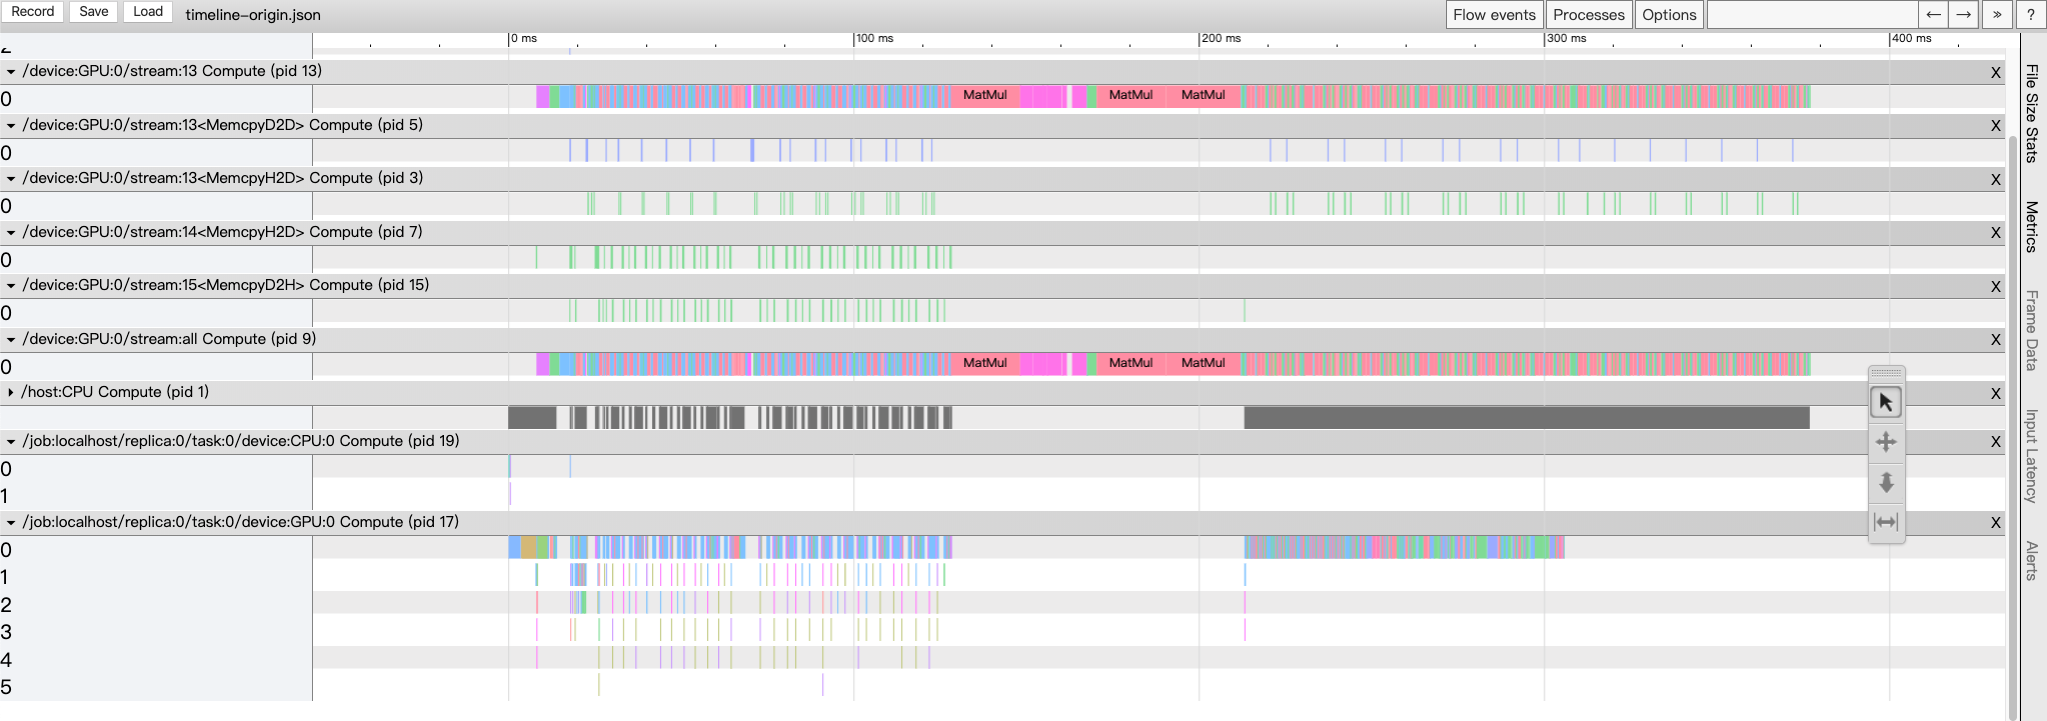2047x721 pixels.
Task: Select first MatMul slice in stream:13 track
Action: coord(984,96)
